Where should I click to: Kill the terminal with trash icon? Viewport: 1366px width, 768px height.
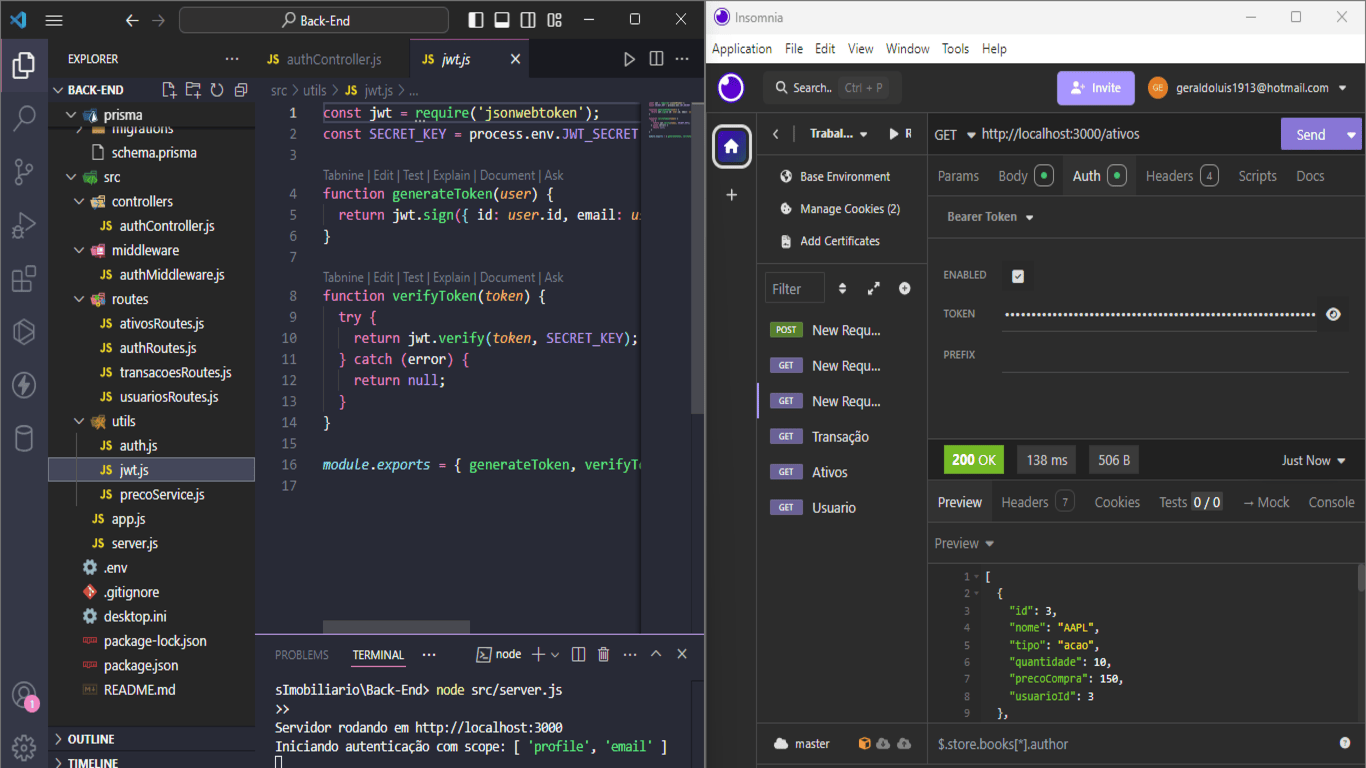(603, 654)
